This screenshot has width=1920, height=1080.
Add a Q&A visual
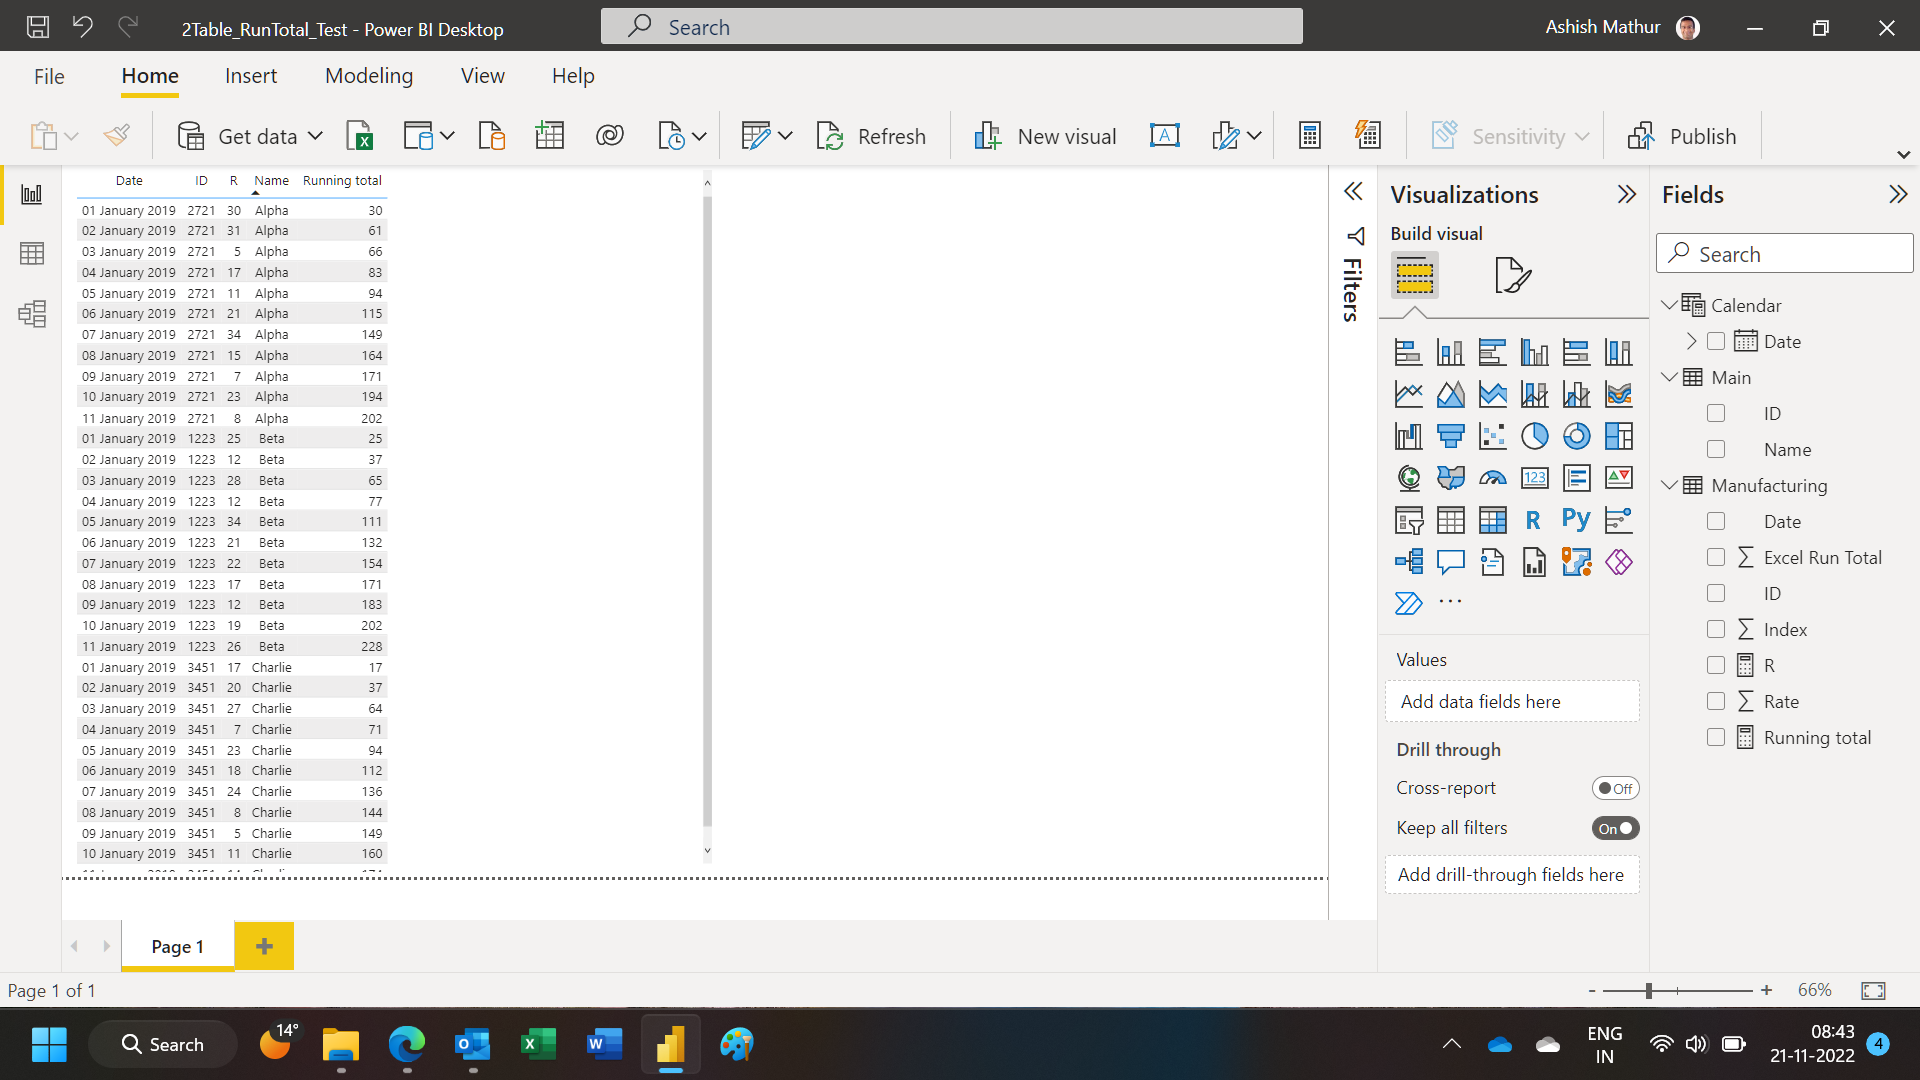[x=1450, y=562]
